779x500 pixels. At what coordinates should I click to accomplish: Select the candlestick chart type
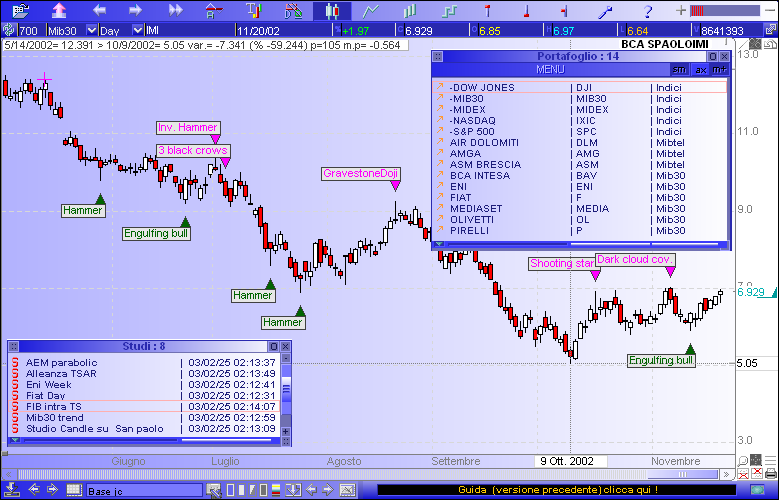click(x=332, y=10)
